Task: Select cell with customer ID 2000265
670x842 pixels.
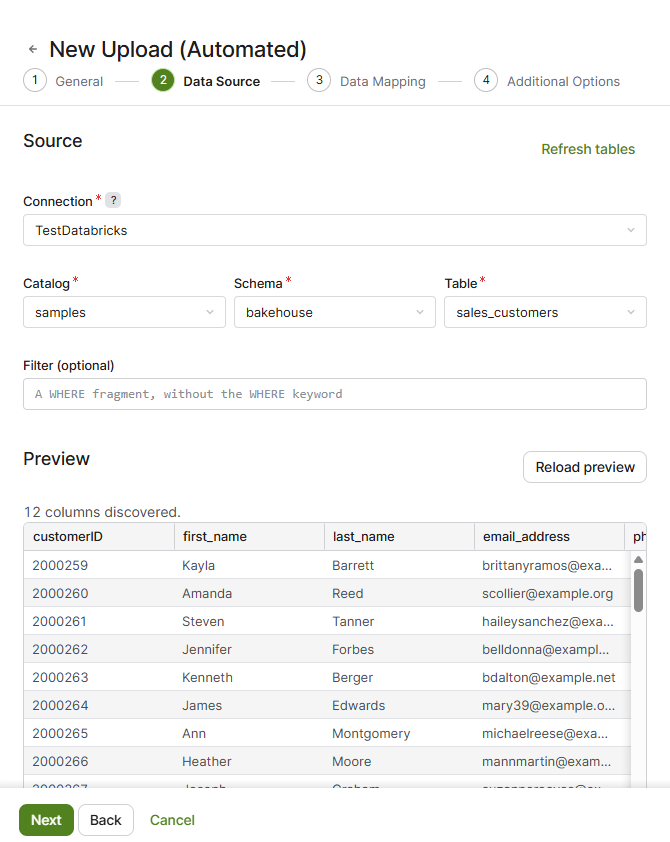Action: pyautogui.click(x=99, y=733)
